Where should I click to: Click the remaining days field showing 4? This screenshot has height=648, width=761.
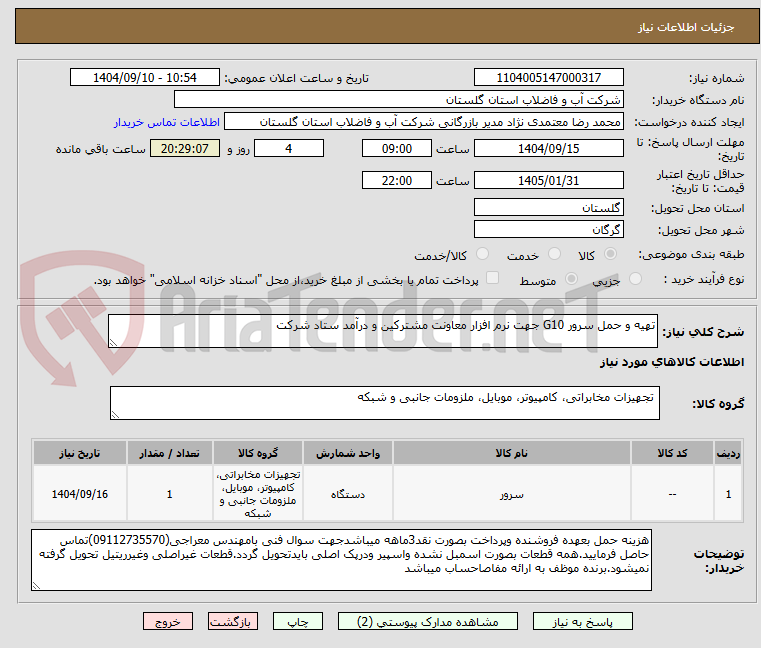pos(289,149)
